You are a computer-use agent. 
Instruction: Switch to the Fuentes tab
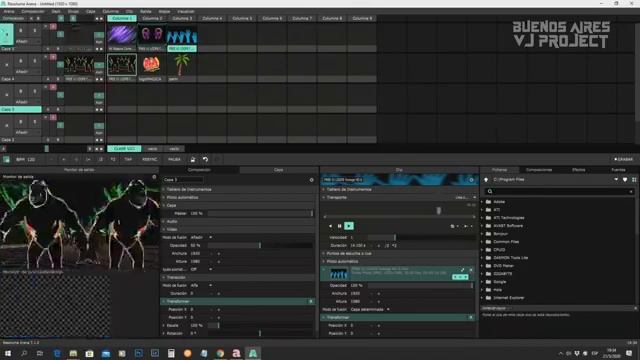pyautogui.click(x=618, y=170)
